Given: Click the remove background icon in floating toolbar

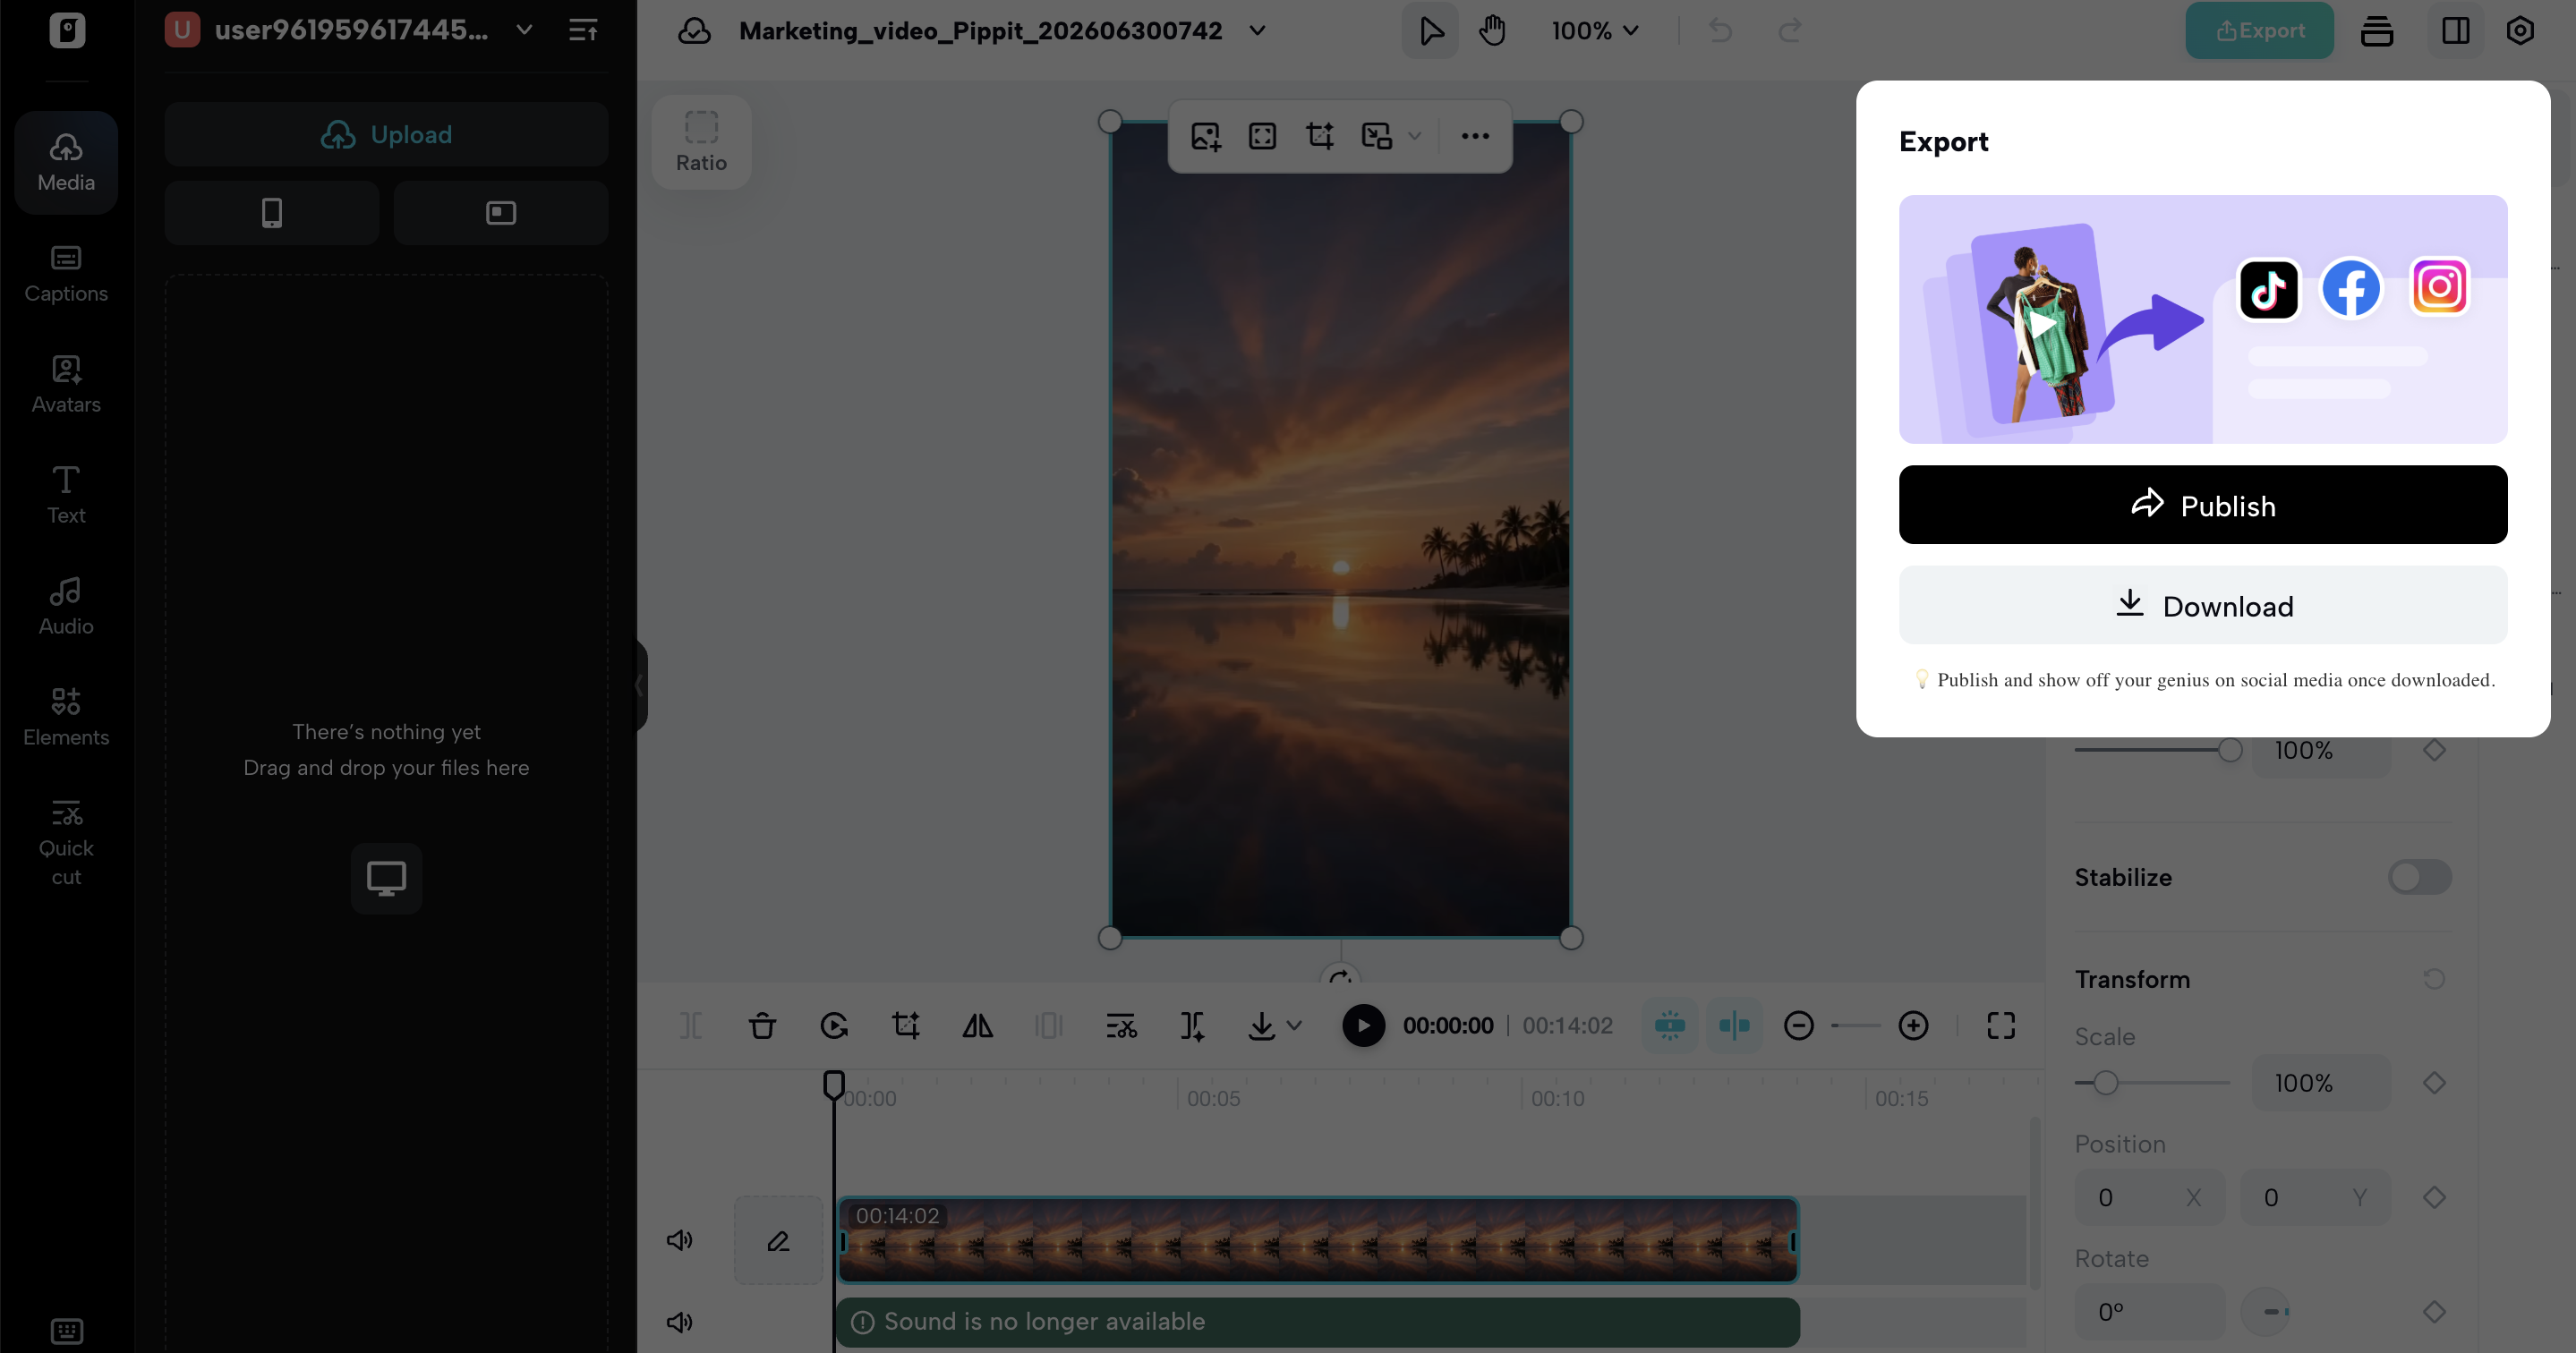Looking at the screenshot, I should (1377, 136).
